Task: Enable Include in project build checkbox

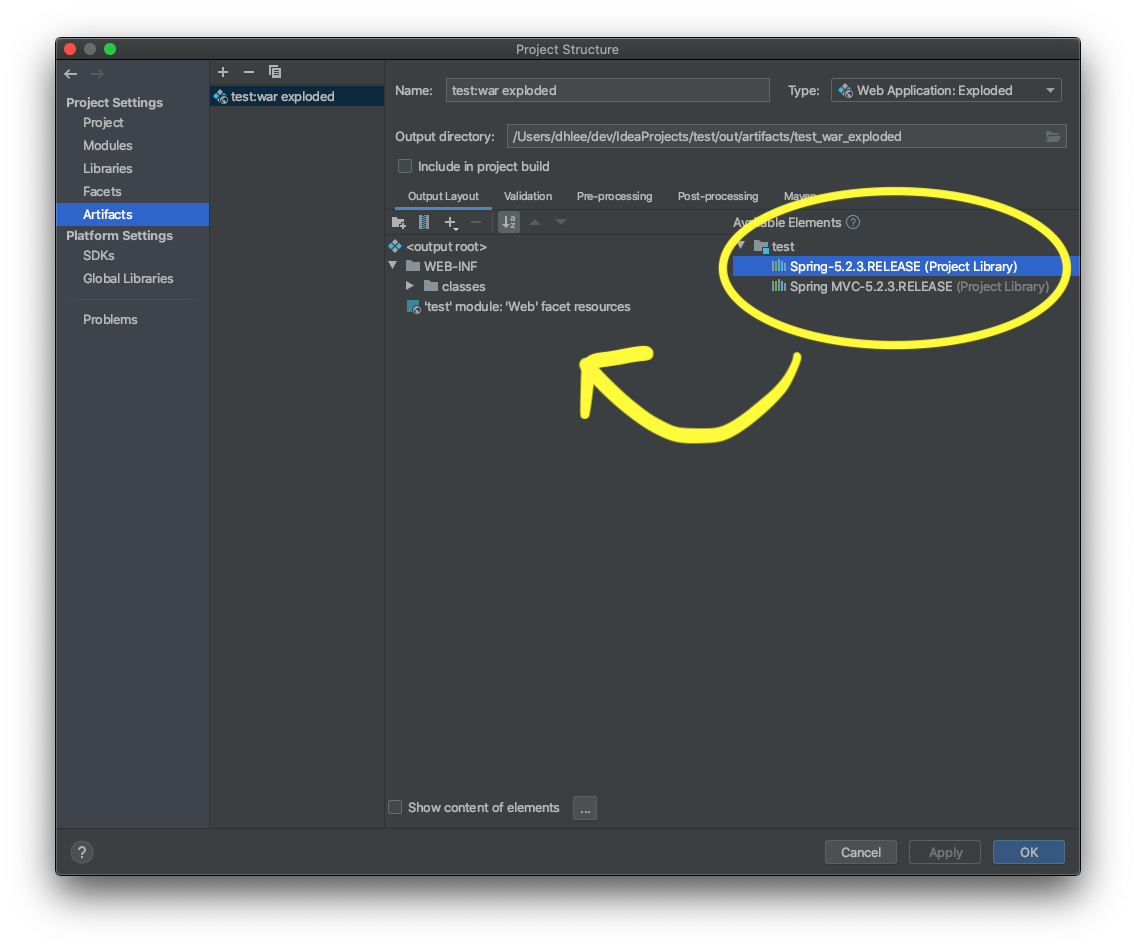Action: click(x=405, y=167)
